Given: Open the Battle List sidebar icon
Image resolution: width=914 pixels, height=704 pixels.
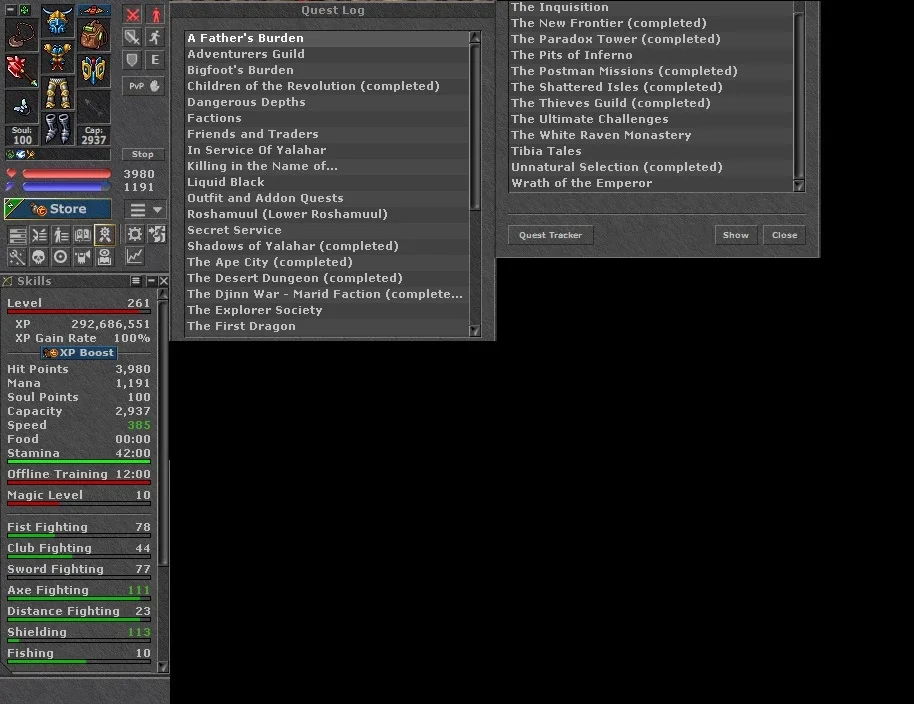Looking at the screenshot, I should click(39, 235).
